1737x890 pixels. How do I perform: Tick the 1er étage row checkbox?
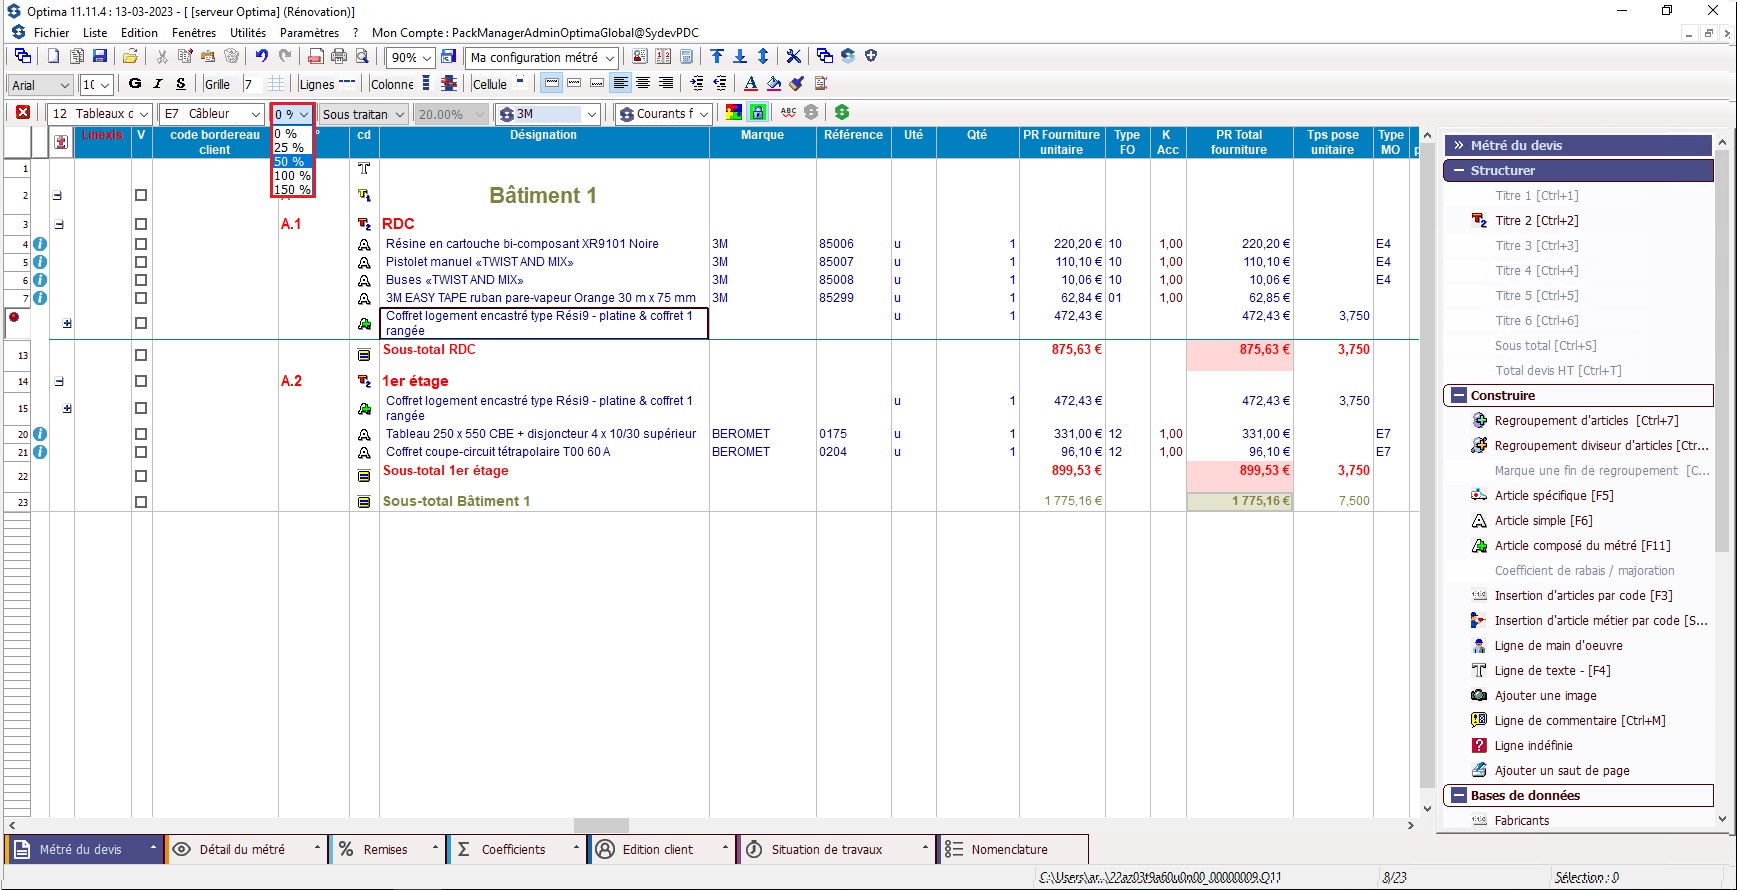click(x=141, y=381)
